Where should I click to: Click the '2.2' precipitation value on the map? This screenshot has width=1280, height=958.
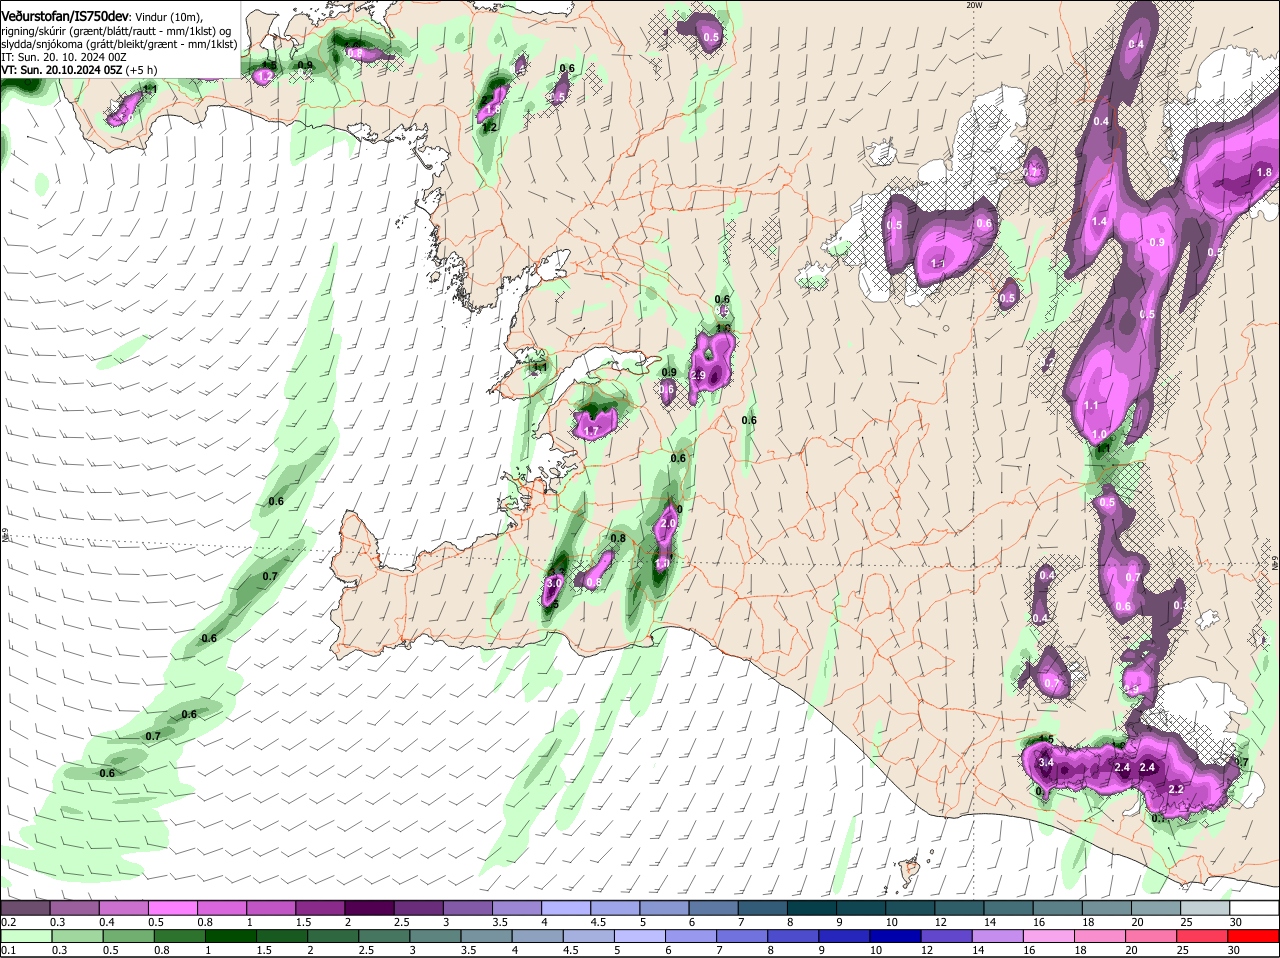[x=1176, y=790]
